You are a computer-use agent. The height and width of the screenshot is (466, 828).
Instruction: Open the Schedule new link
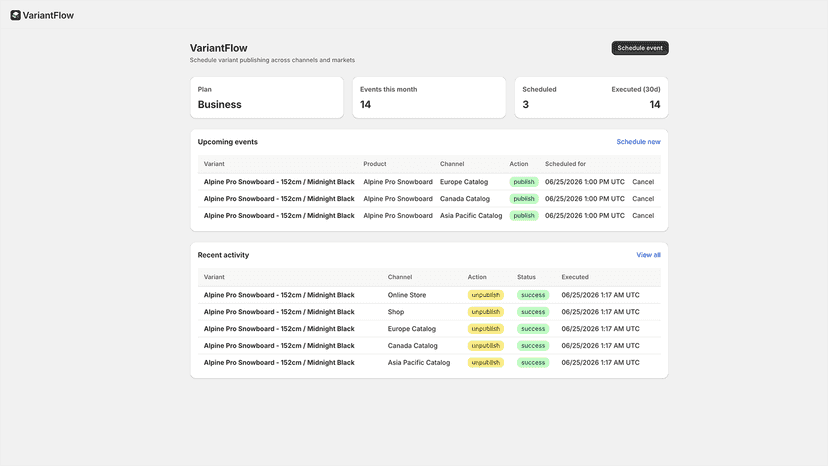click(638, 142)
